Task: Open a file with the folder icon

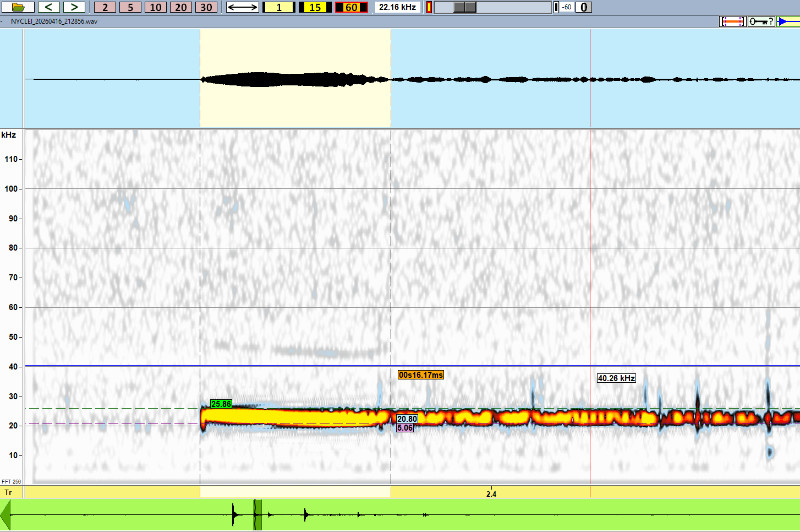Action: tap(22, 7)
